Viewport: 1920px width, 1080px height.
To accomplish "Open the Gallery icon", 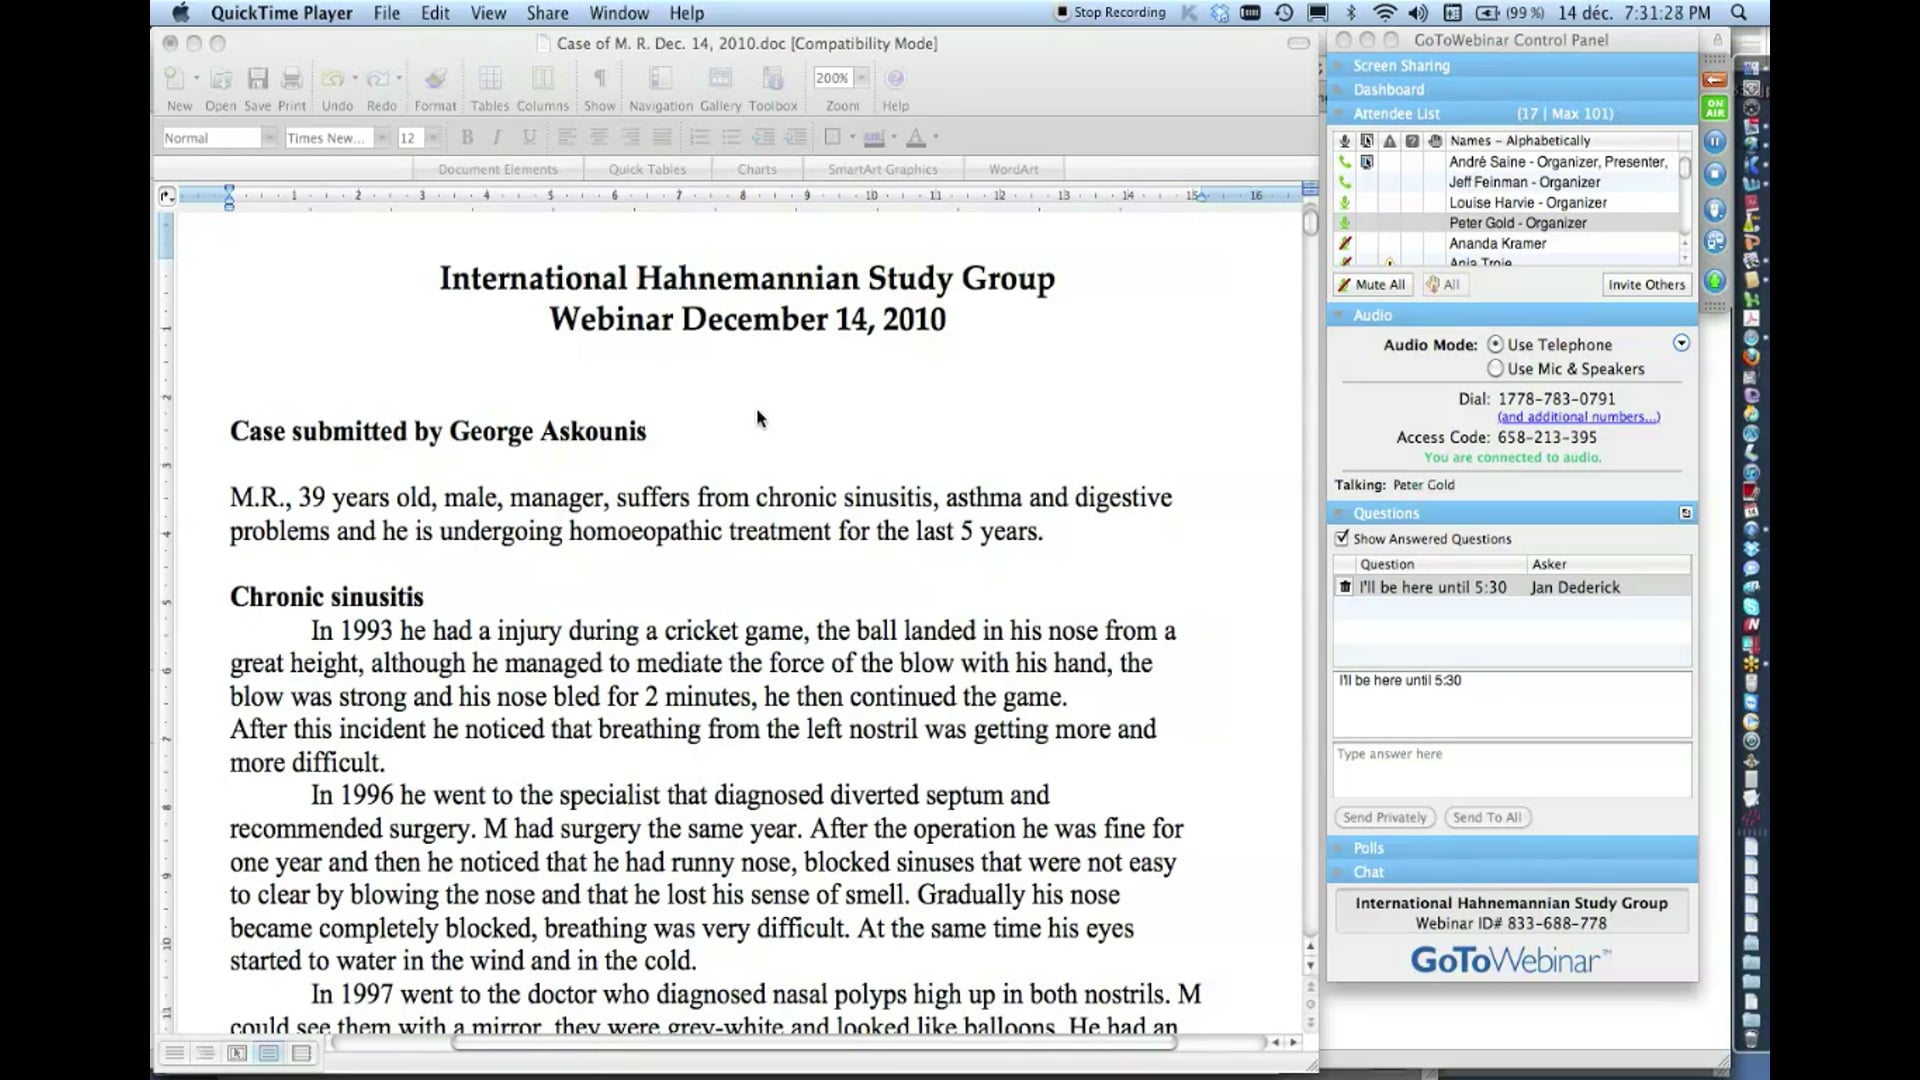I will (x=719, y=84).
